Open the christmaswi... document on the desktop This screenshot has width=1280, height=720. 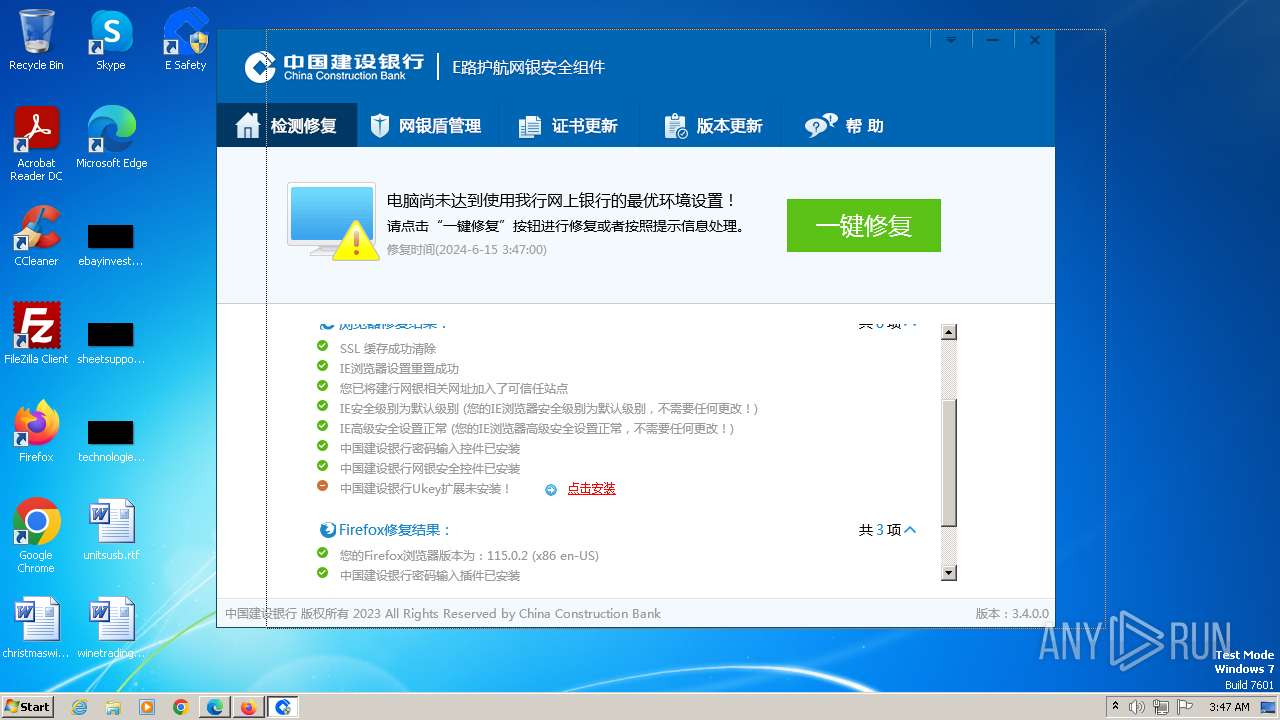[x=36, y=628]
